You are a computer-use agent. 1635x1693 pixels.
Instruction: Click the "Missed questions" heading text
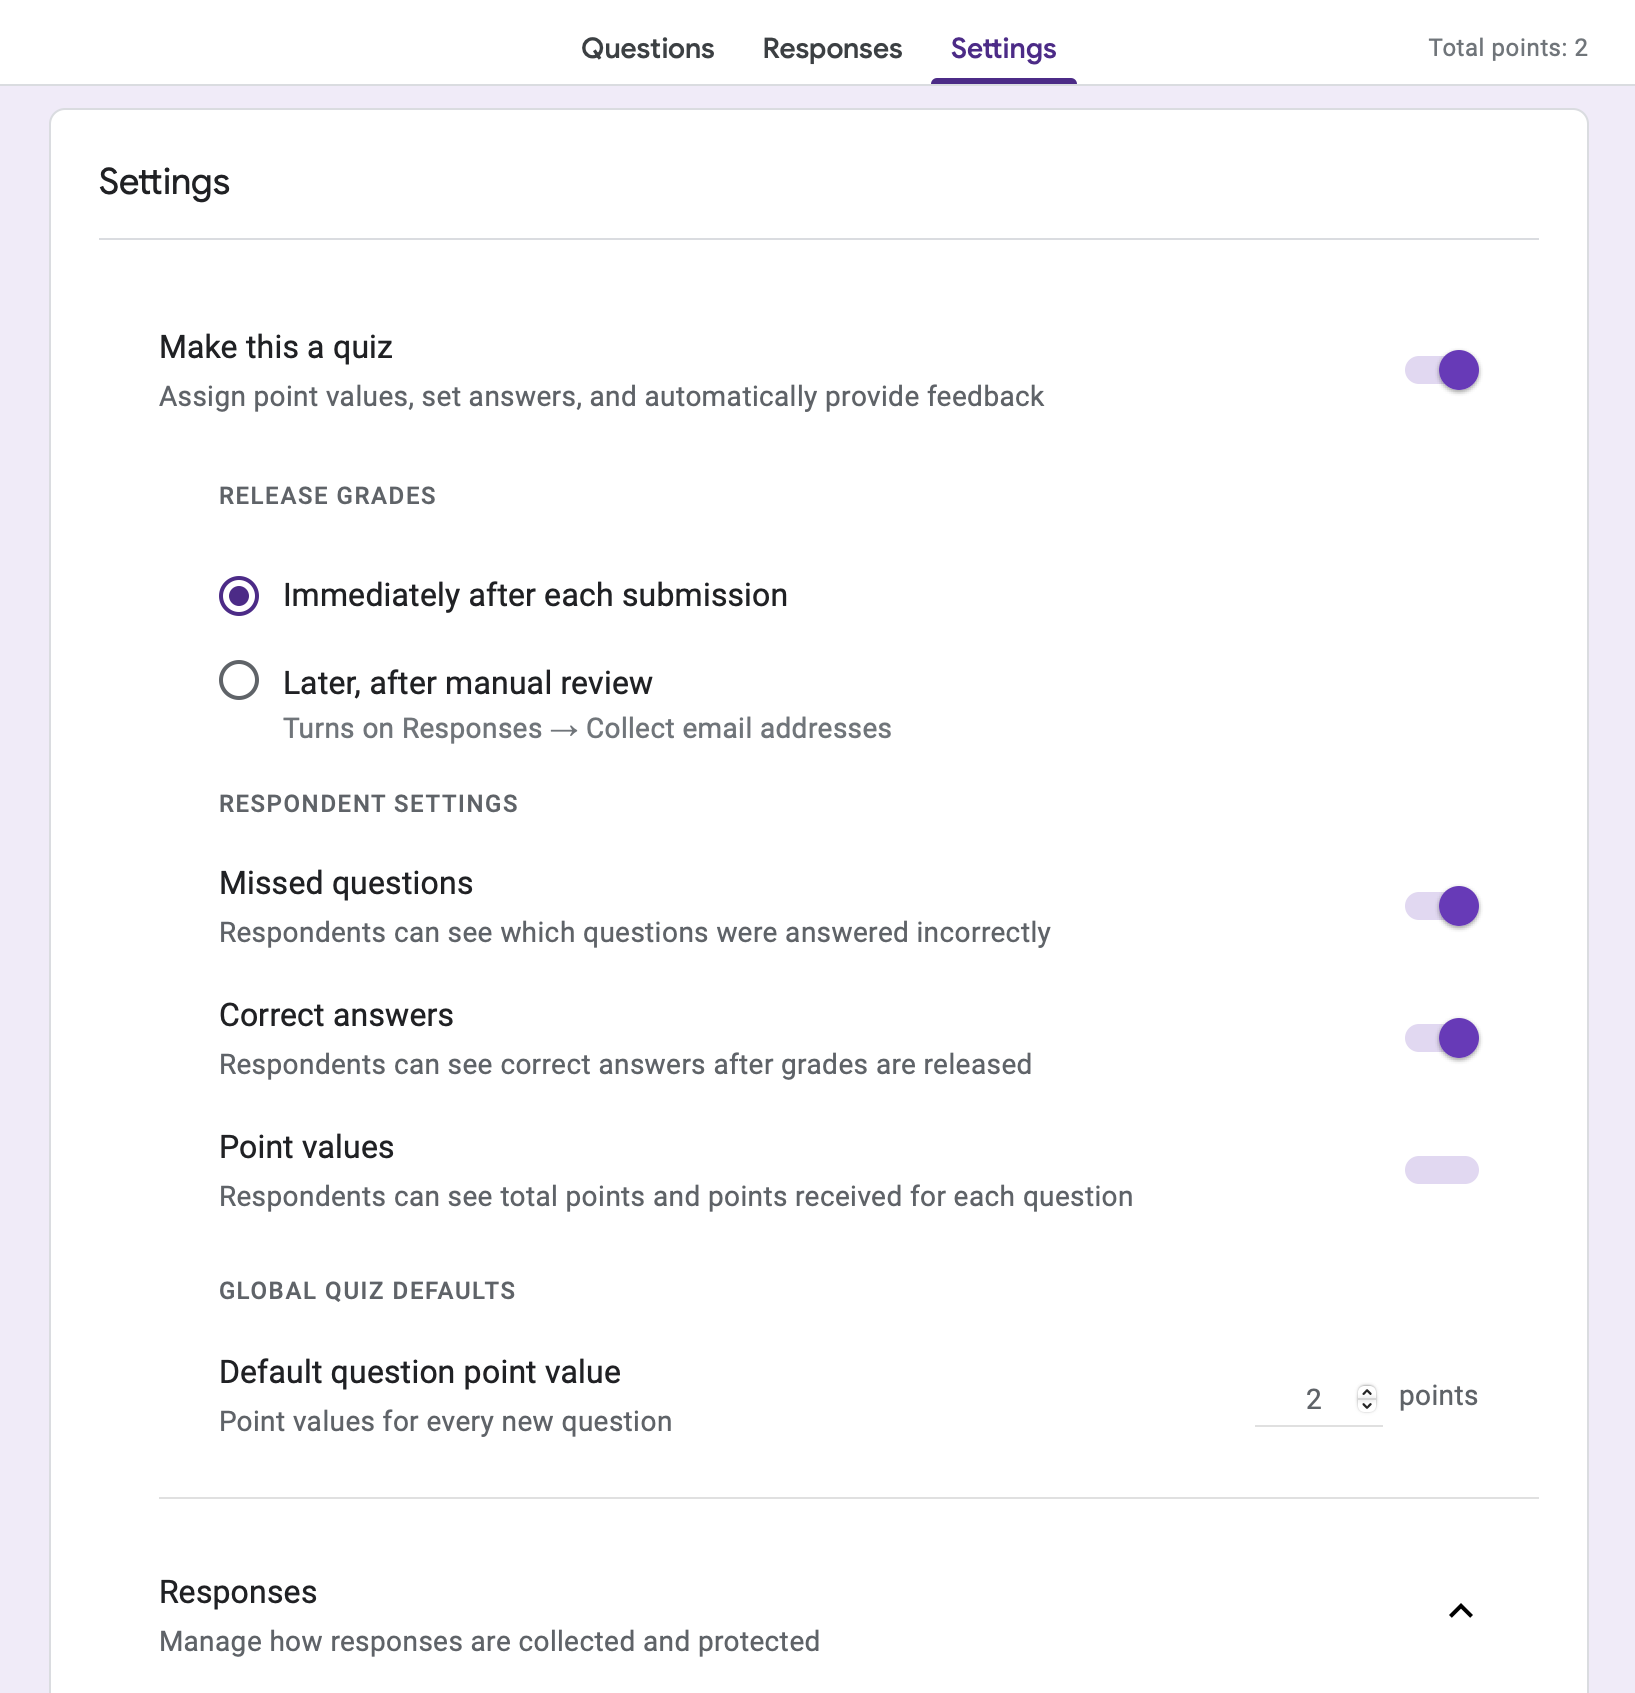(x=346, y=883)
